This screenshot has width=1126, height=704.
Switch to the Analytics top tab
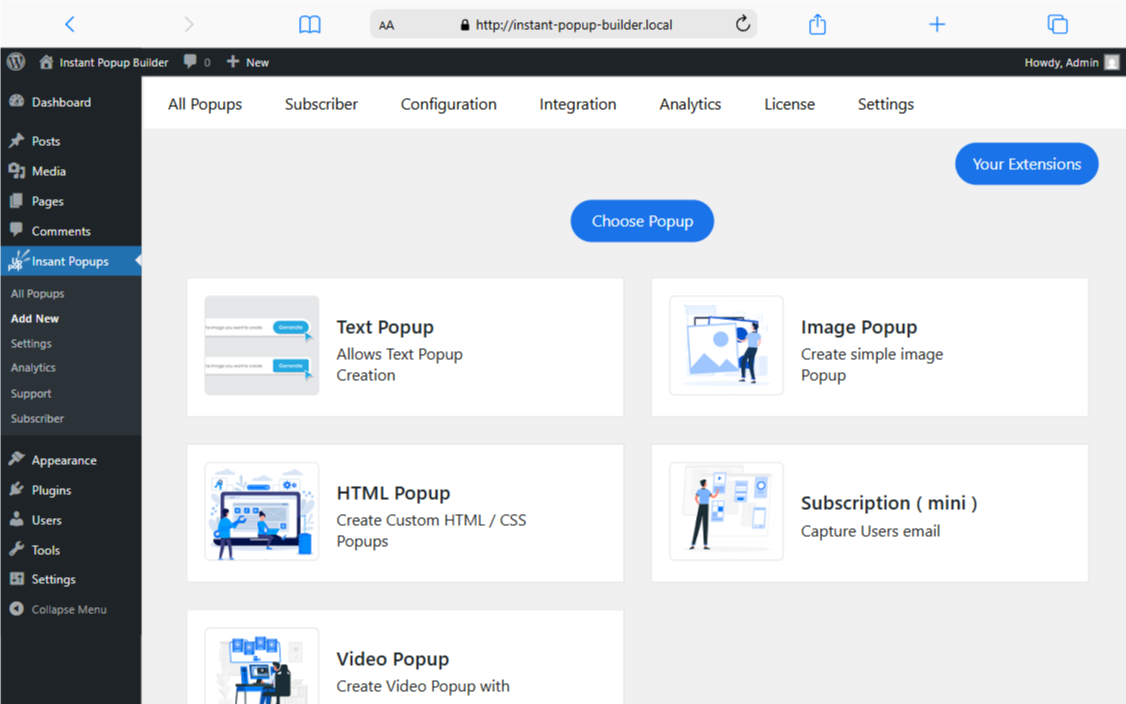[690, 104]
